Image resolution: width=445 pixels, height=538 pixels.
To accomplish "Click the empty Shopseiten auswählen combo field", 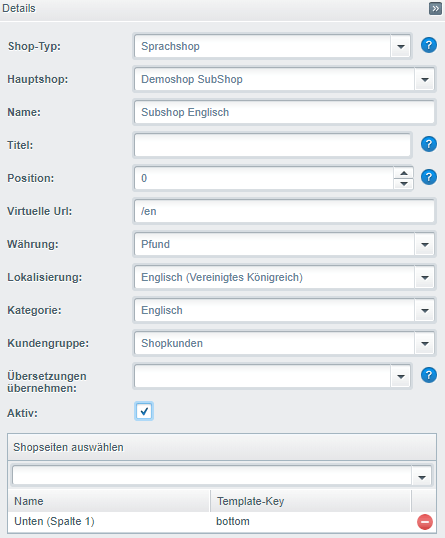I will tap(212, 476).
